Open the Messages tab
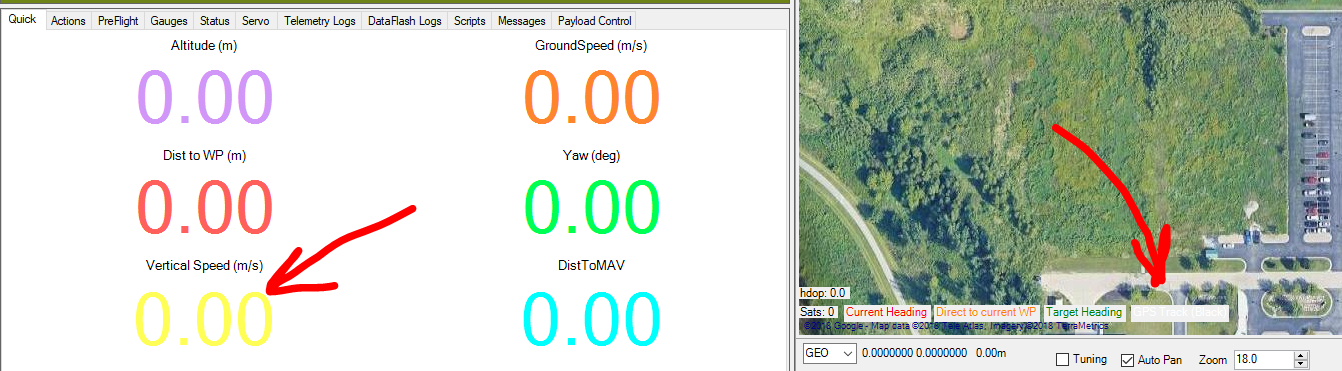The image size is (1342, 371). (x=521, y=20)
